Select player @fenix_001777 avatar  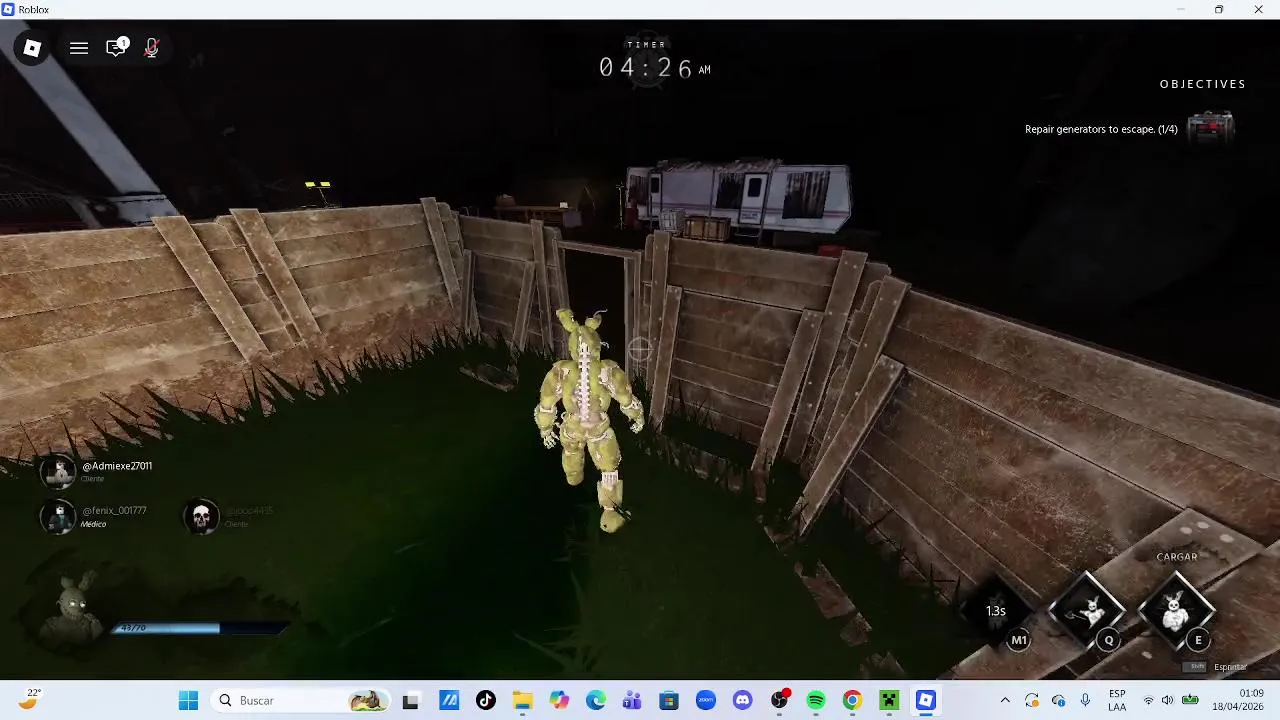(58, 516)
